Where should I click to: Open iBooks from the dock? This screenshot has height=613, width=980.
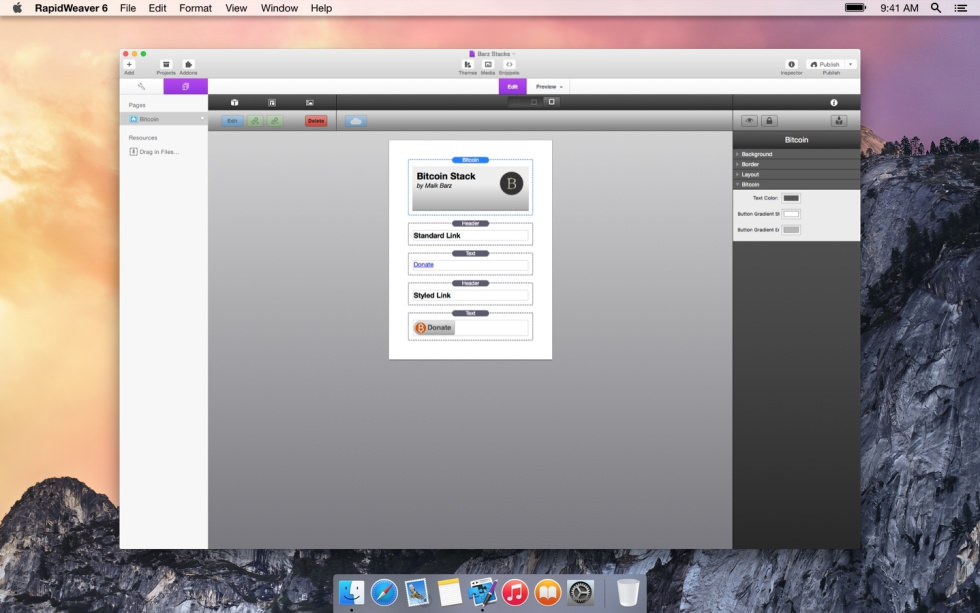pyautogui.click(x=548, y=592)
